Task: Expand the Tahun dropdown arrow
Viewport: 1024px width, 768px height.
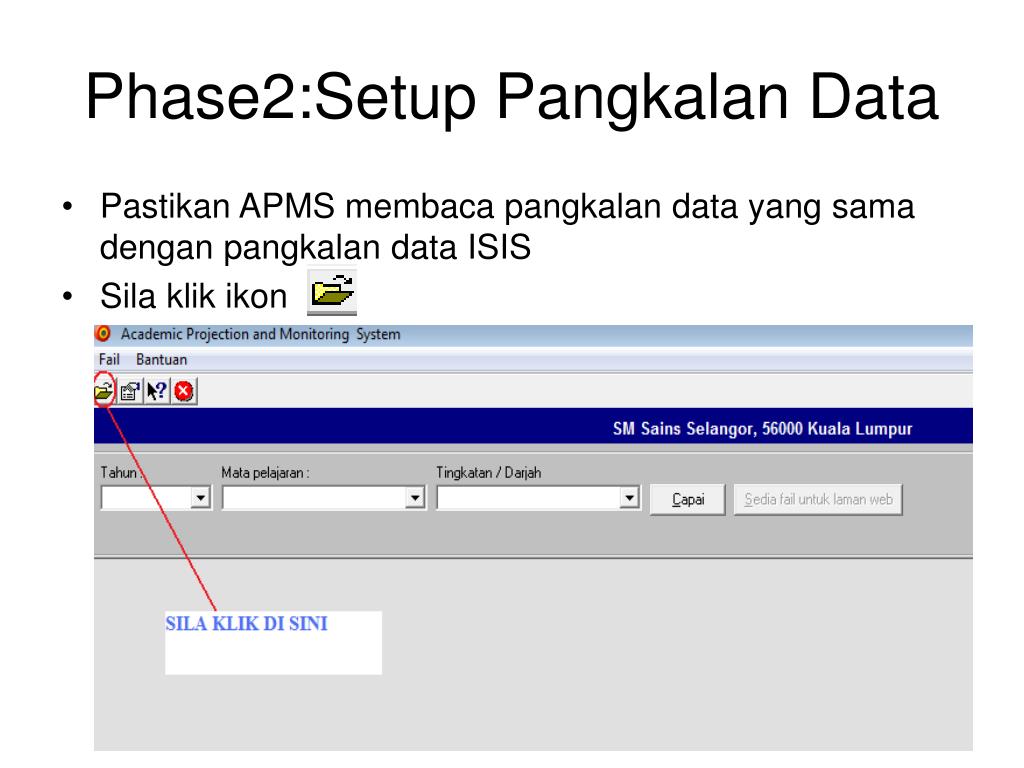Action: tap(200, 498)
